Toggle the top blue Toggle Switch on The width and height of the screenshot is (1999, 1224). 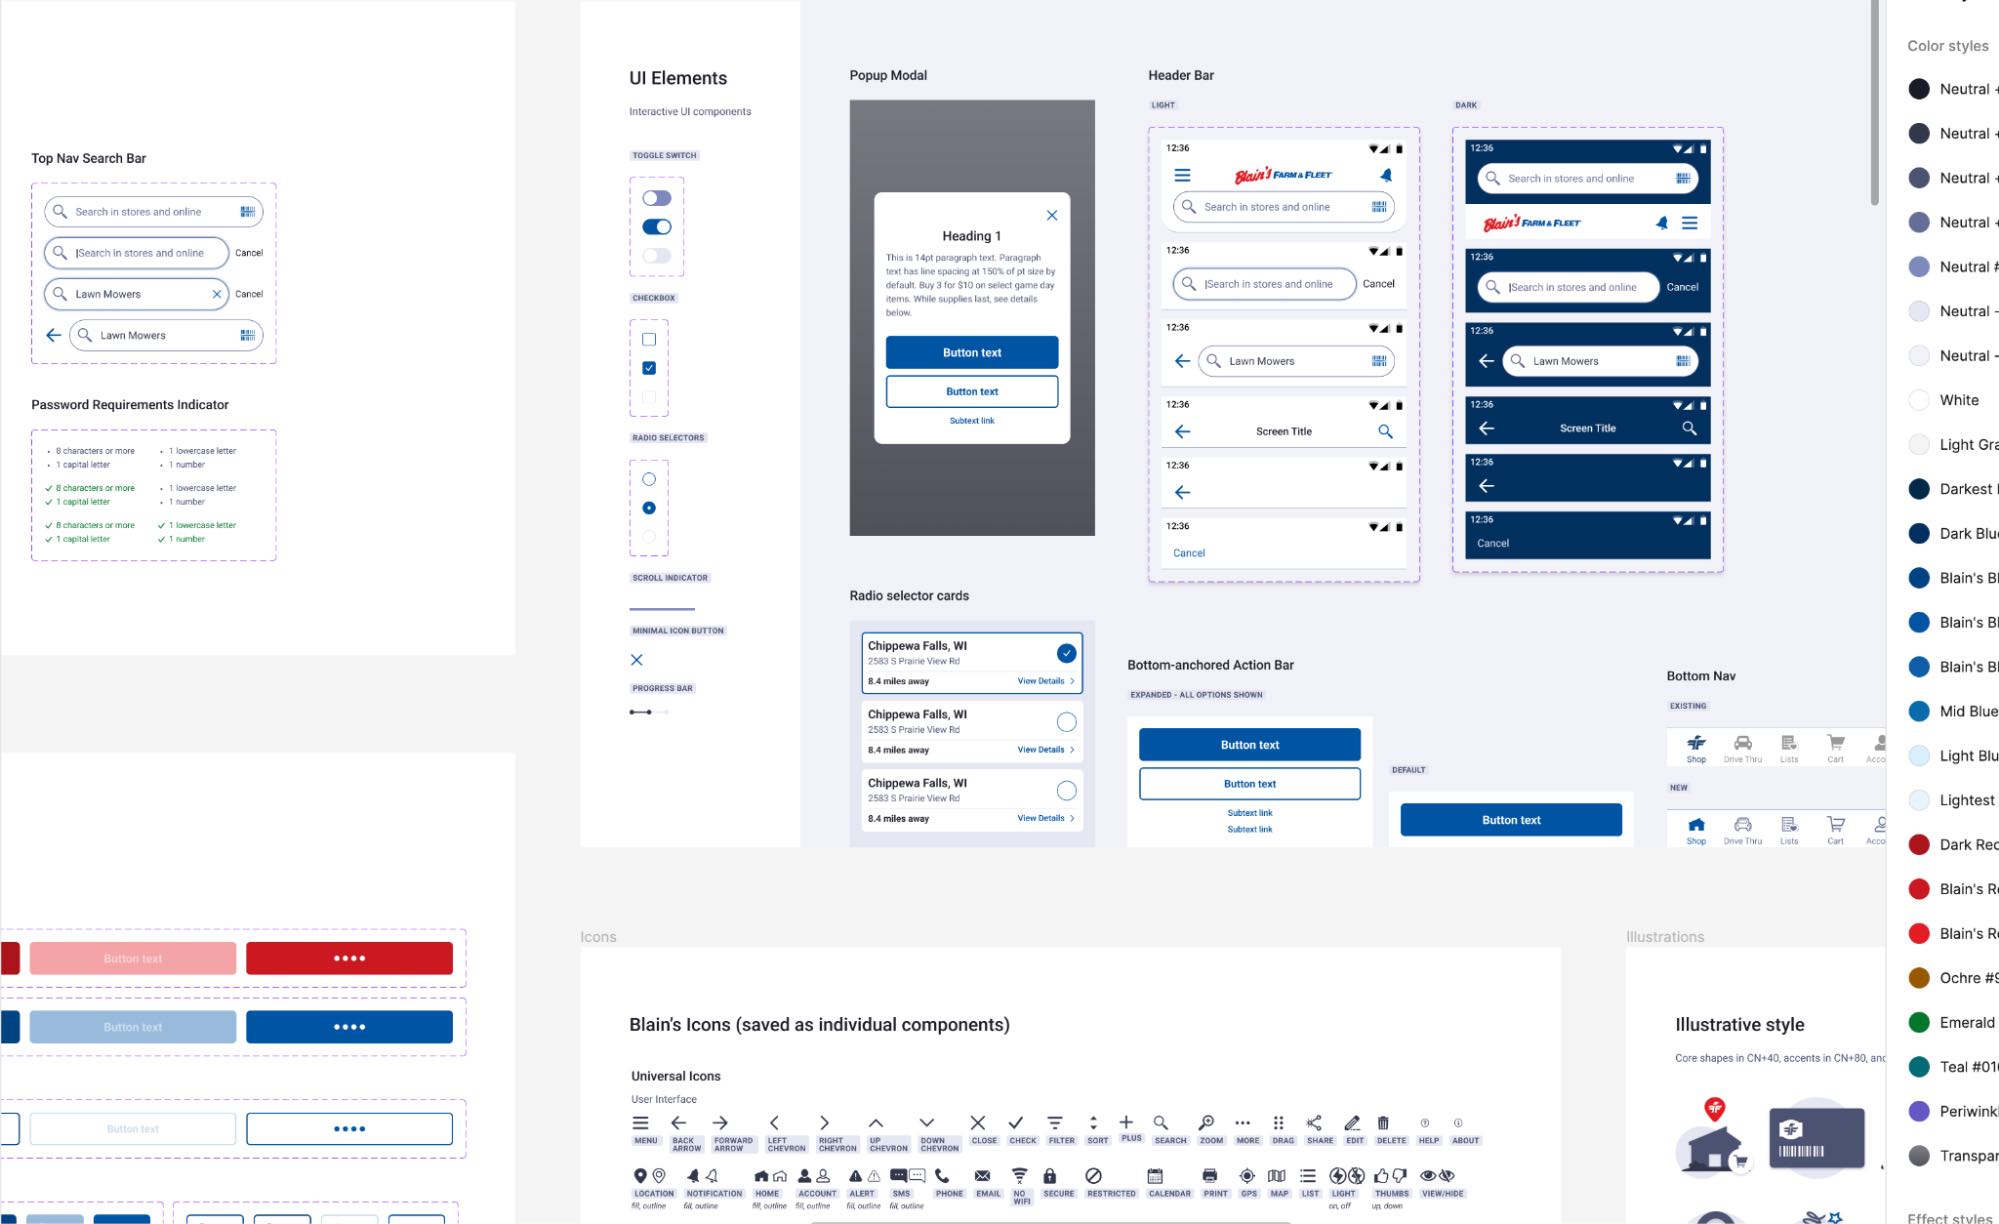tap(655, 199)
